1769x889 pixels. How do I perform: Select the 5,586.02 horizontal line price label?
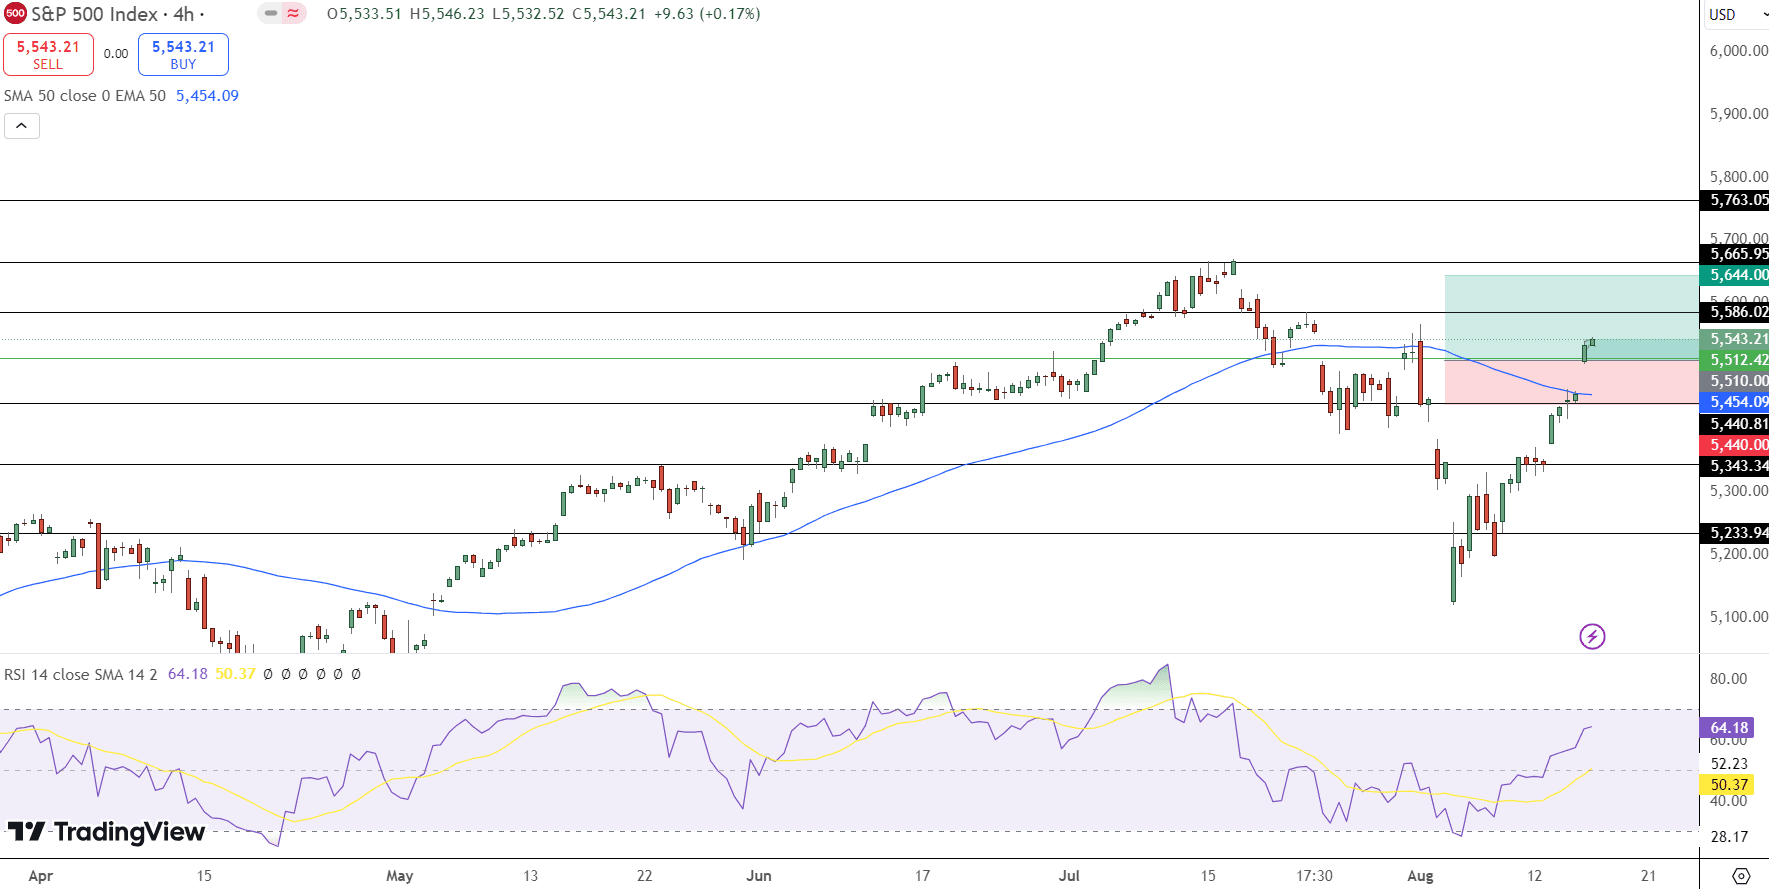(1735, 312)
